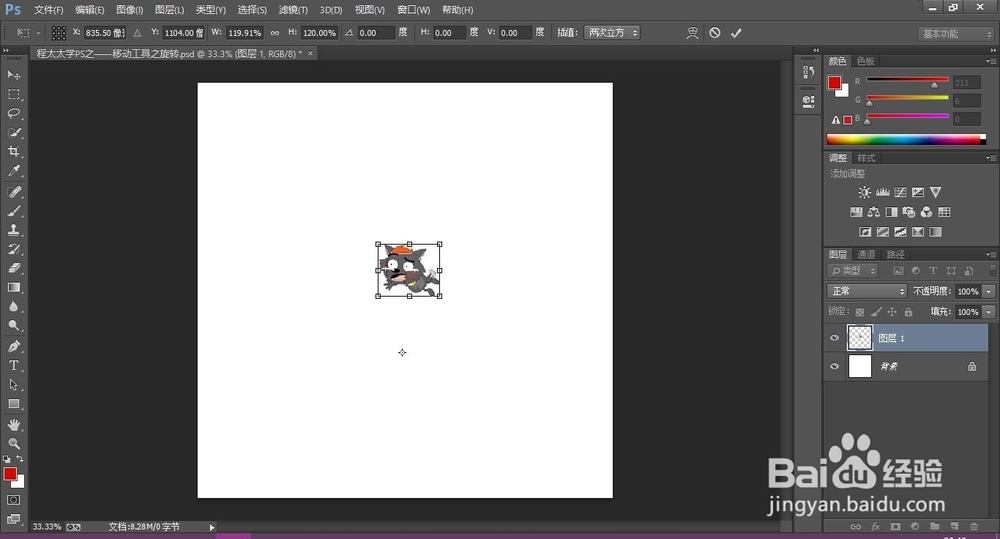The height and width of the screenshot is (539, 1000).
Task: Select the Path Selection tool
Action: (x=13, y=385)
